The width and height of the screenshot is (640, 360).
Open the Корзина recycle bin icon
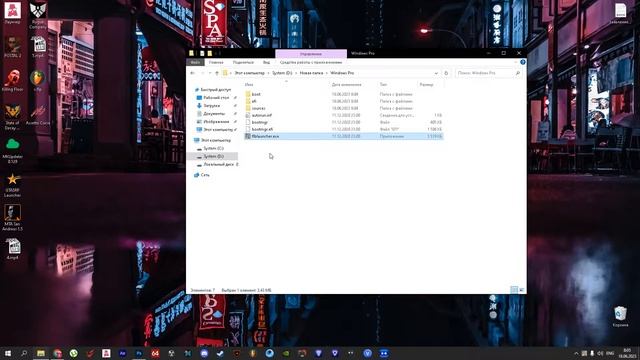(x=620, y=317)
